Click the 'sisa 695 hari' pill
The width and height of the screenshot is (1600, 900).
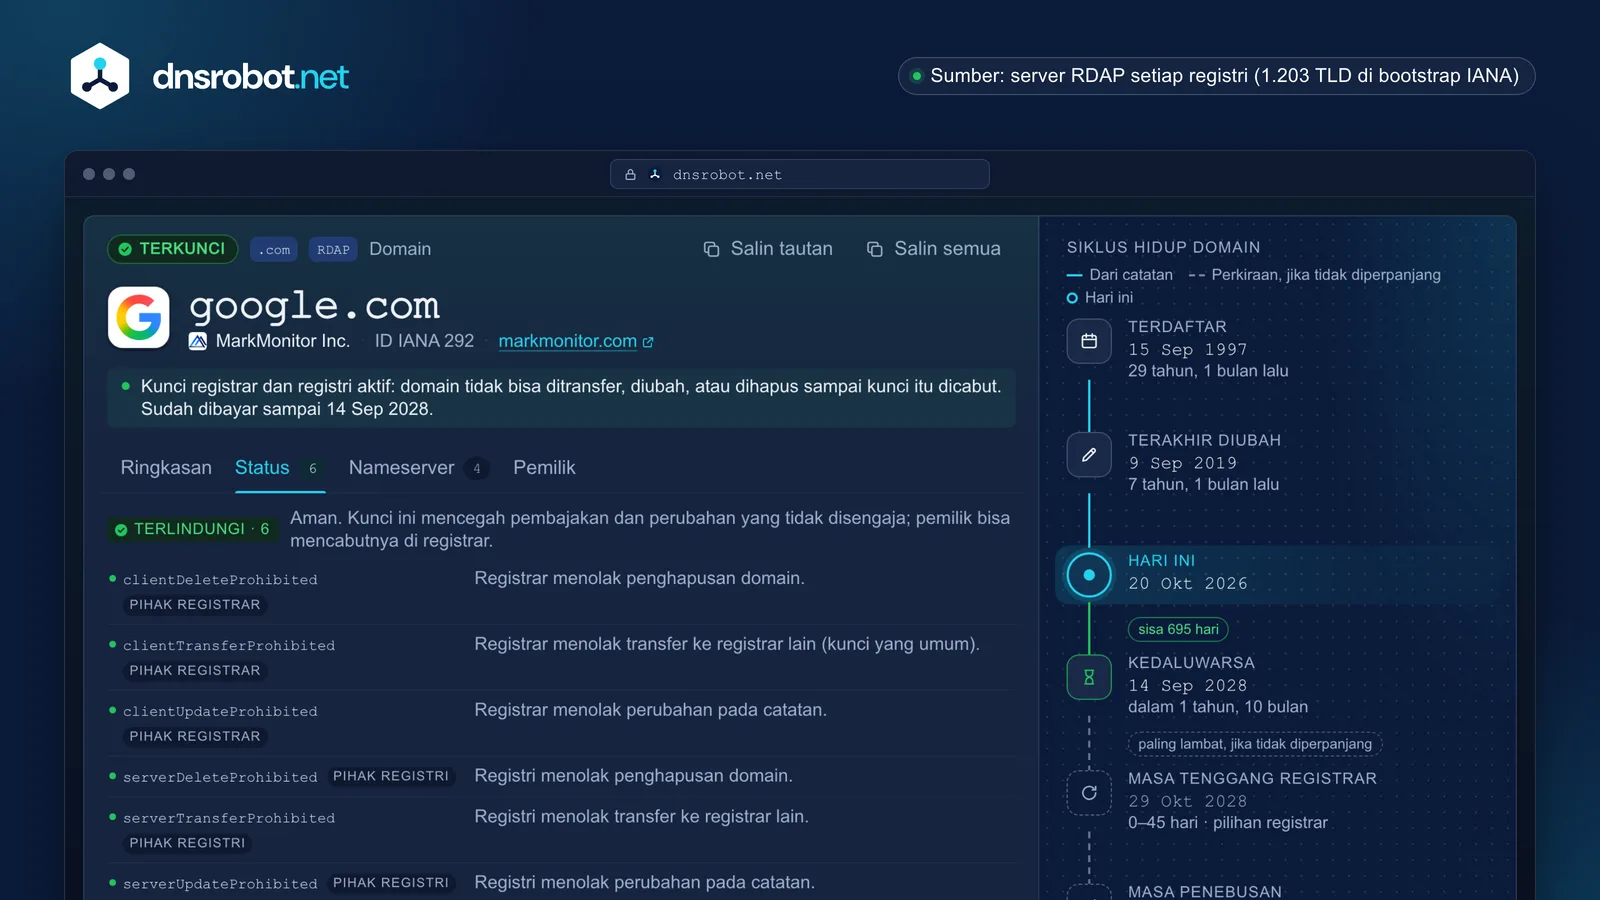[1178, 629]
